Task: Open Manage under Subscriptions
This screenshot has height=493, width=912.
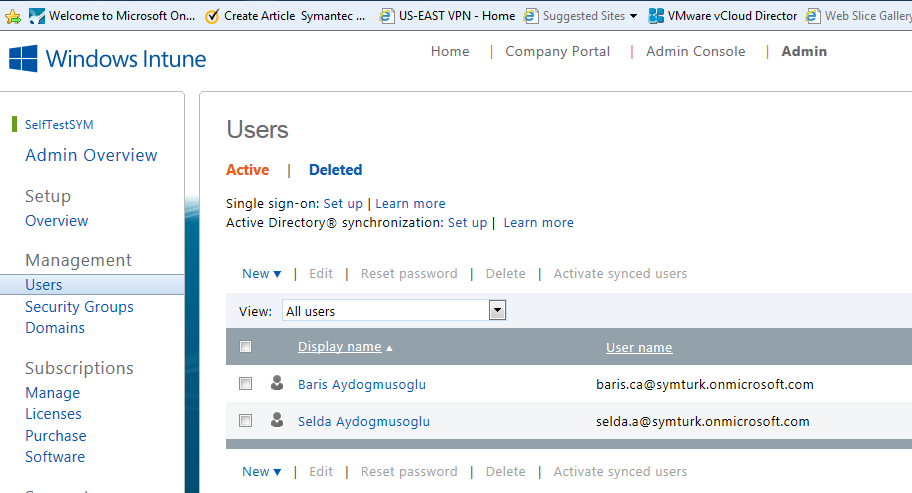Action: (x=52, y=393)
